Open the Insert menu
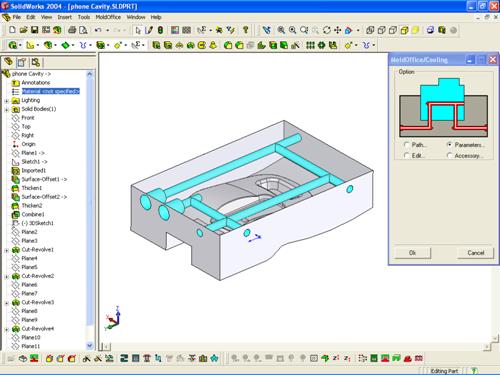 tap(64, 17)
